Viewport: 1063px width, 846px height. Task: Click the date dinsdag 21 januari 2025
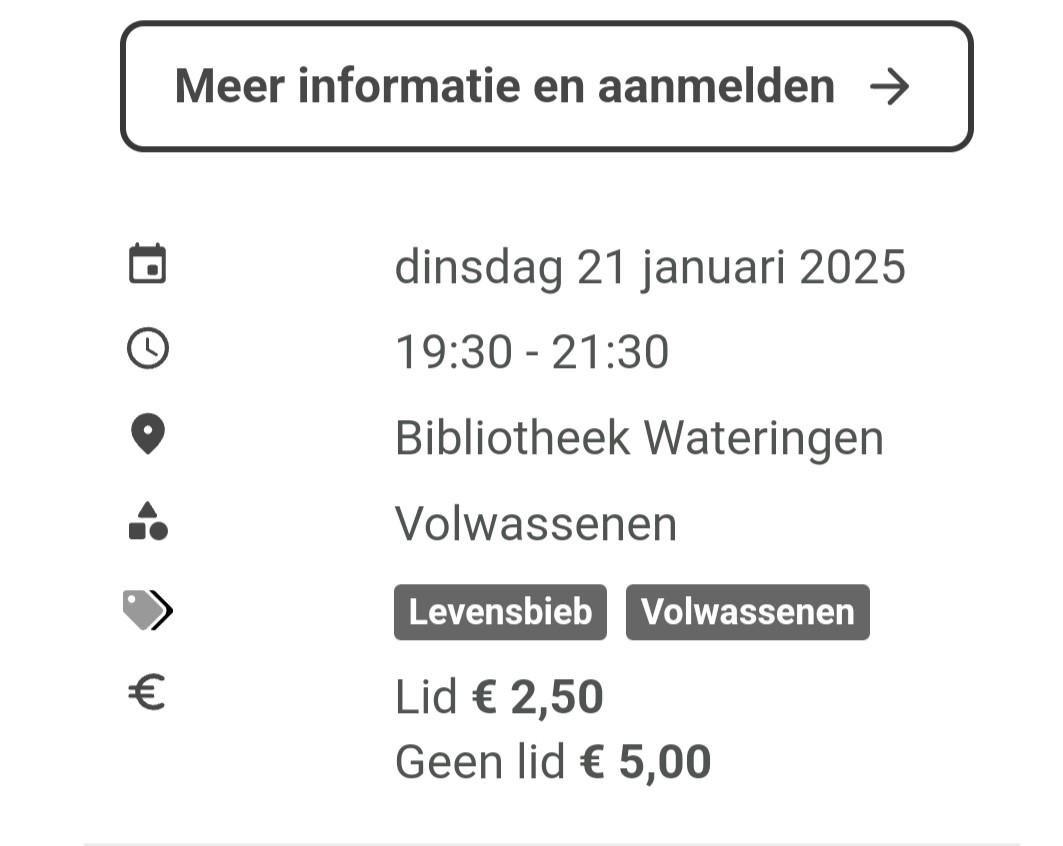(x=650, y=267)
